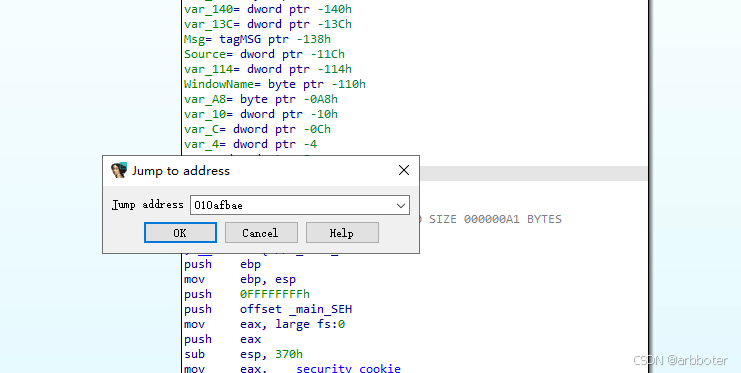Click the Msg= tagMSG ptr line
The image size is (741, 373).
(257, 39)
